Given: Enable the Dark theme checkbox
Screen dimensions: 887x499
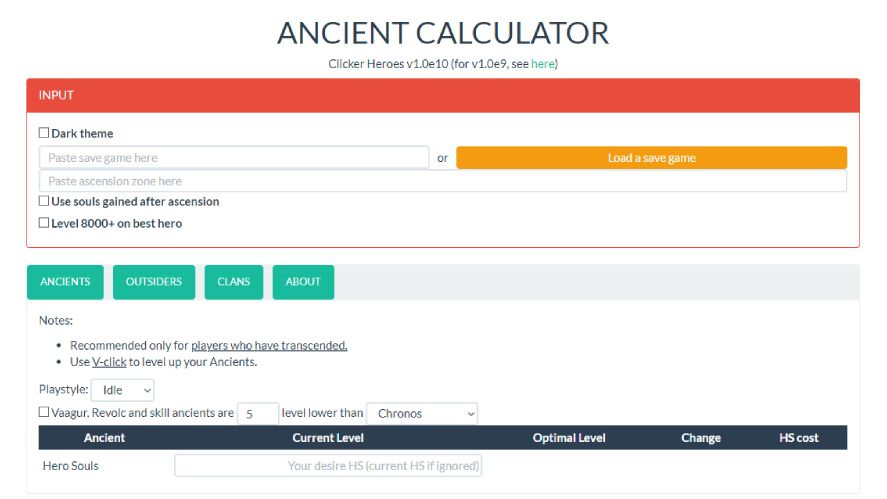Looking at the screenshot, I should pyautogui.click(x=44, y=133).
